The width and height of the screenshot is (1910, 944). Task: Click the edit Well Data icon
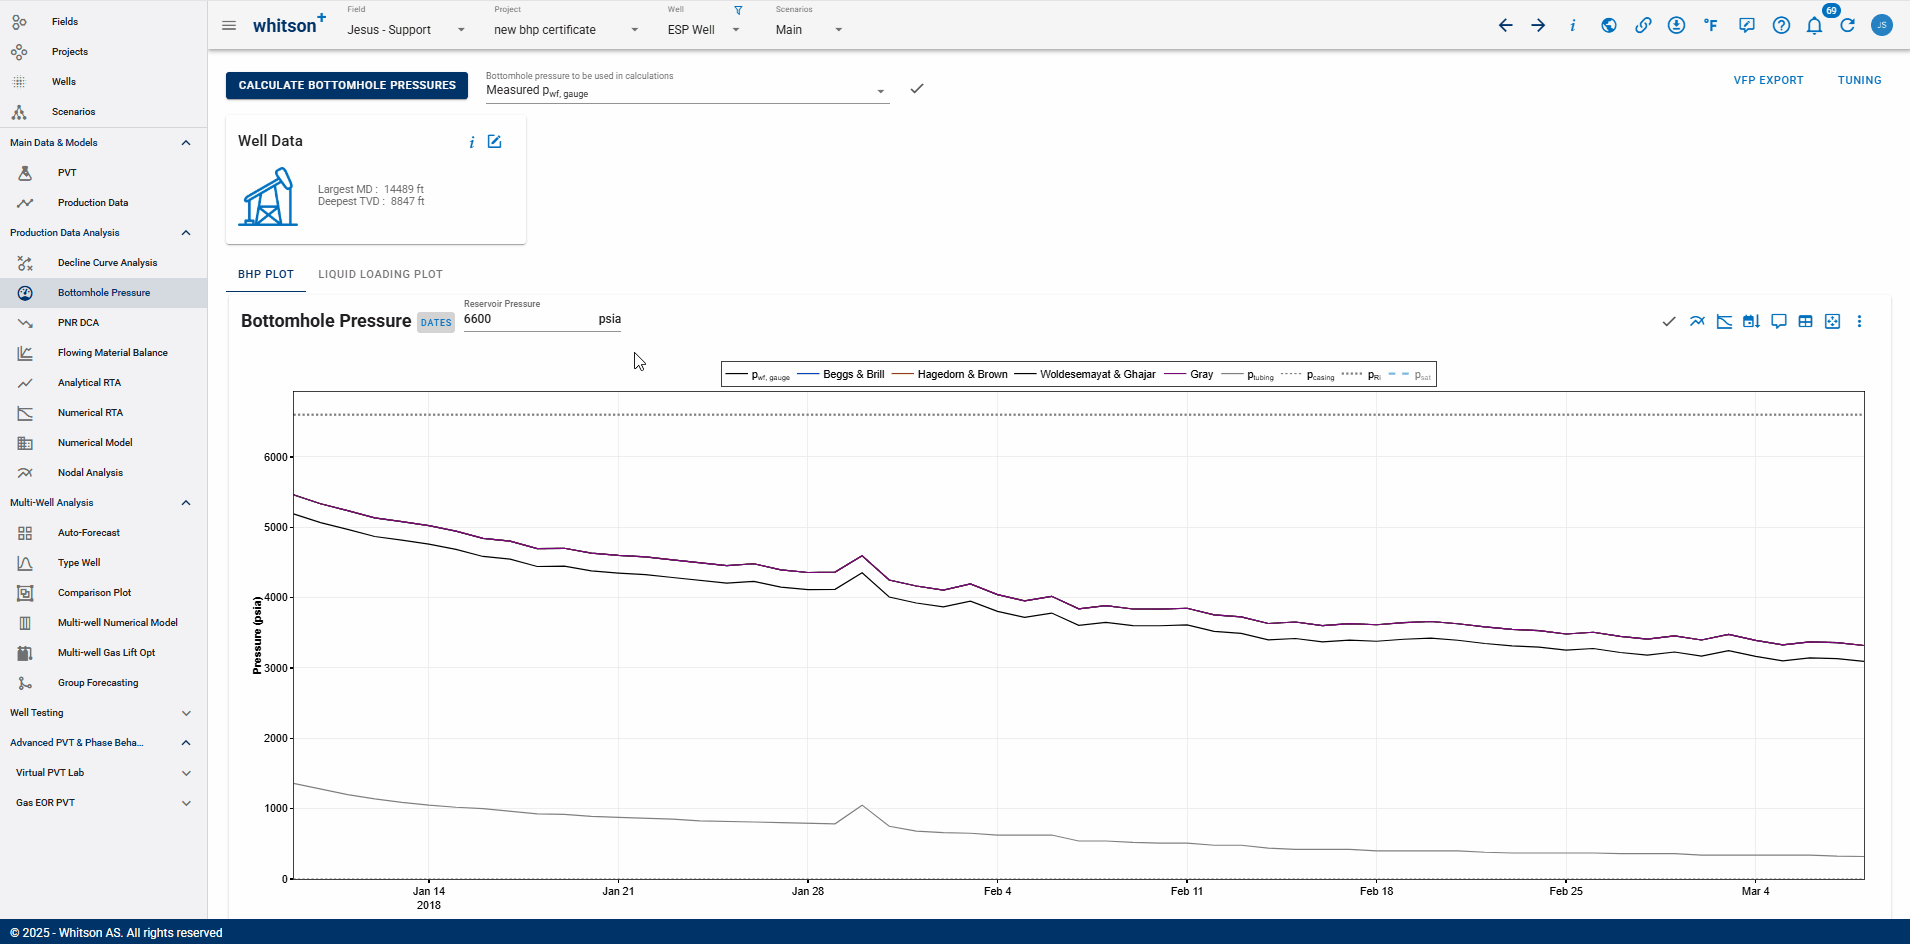click(494, 142)
